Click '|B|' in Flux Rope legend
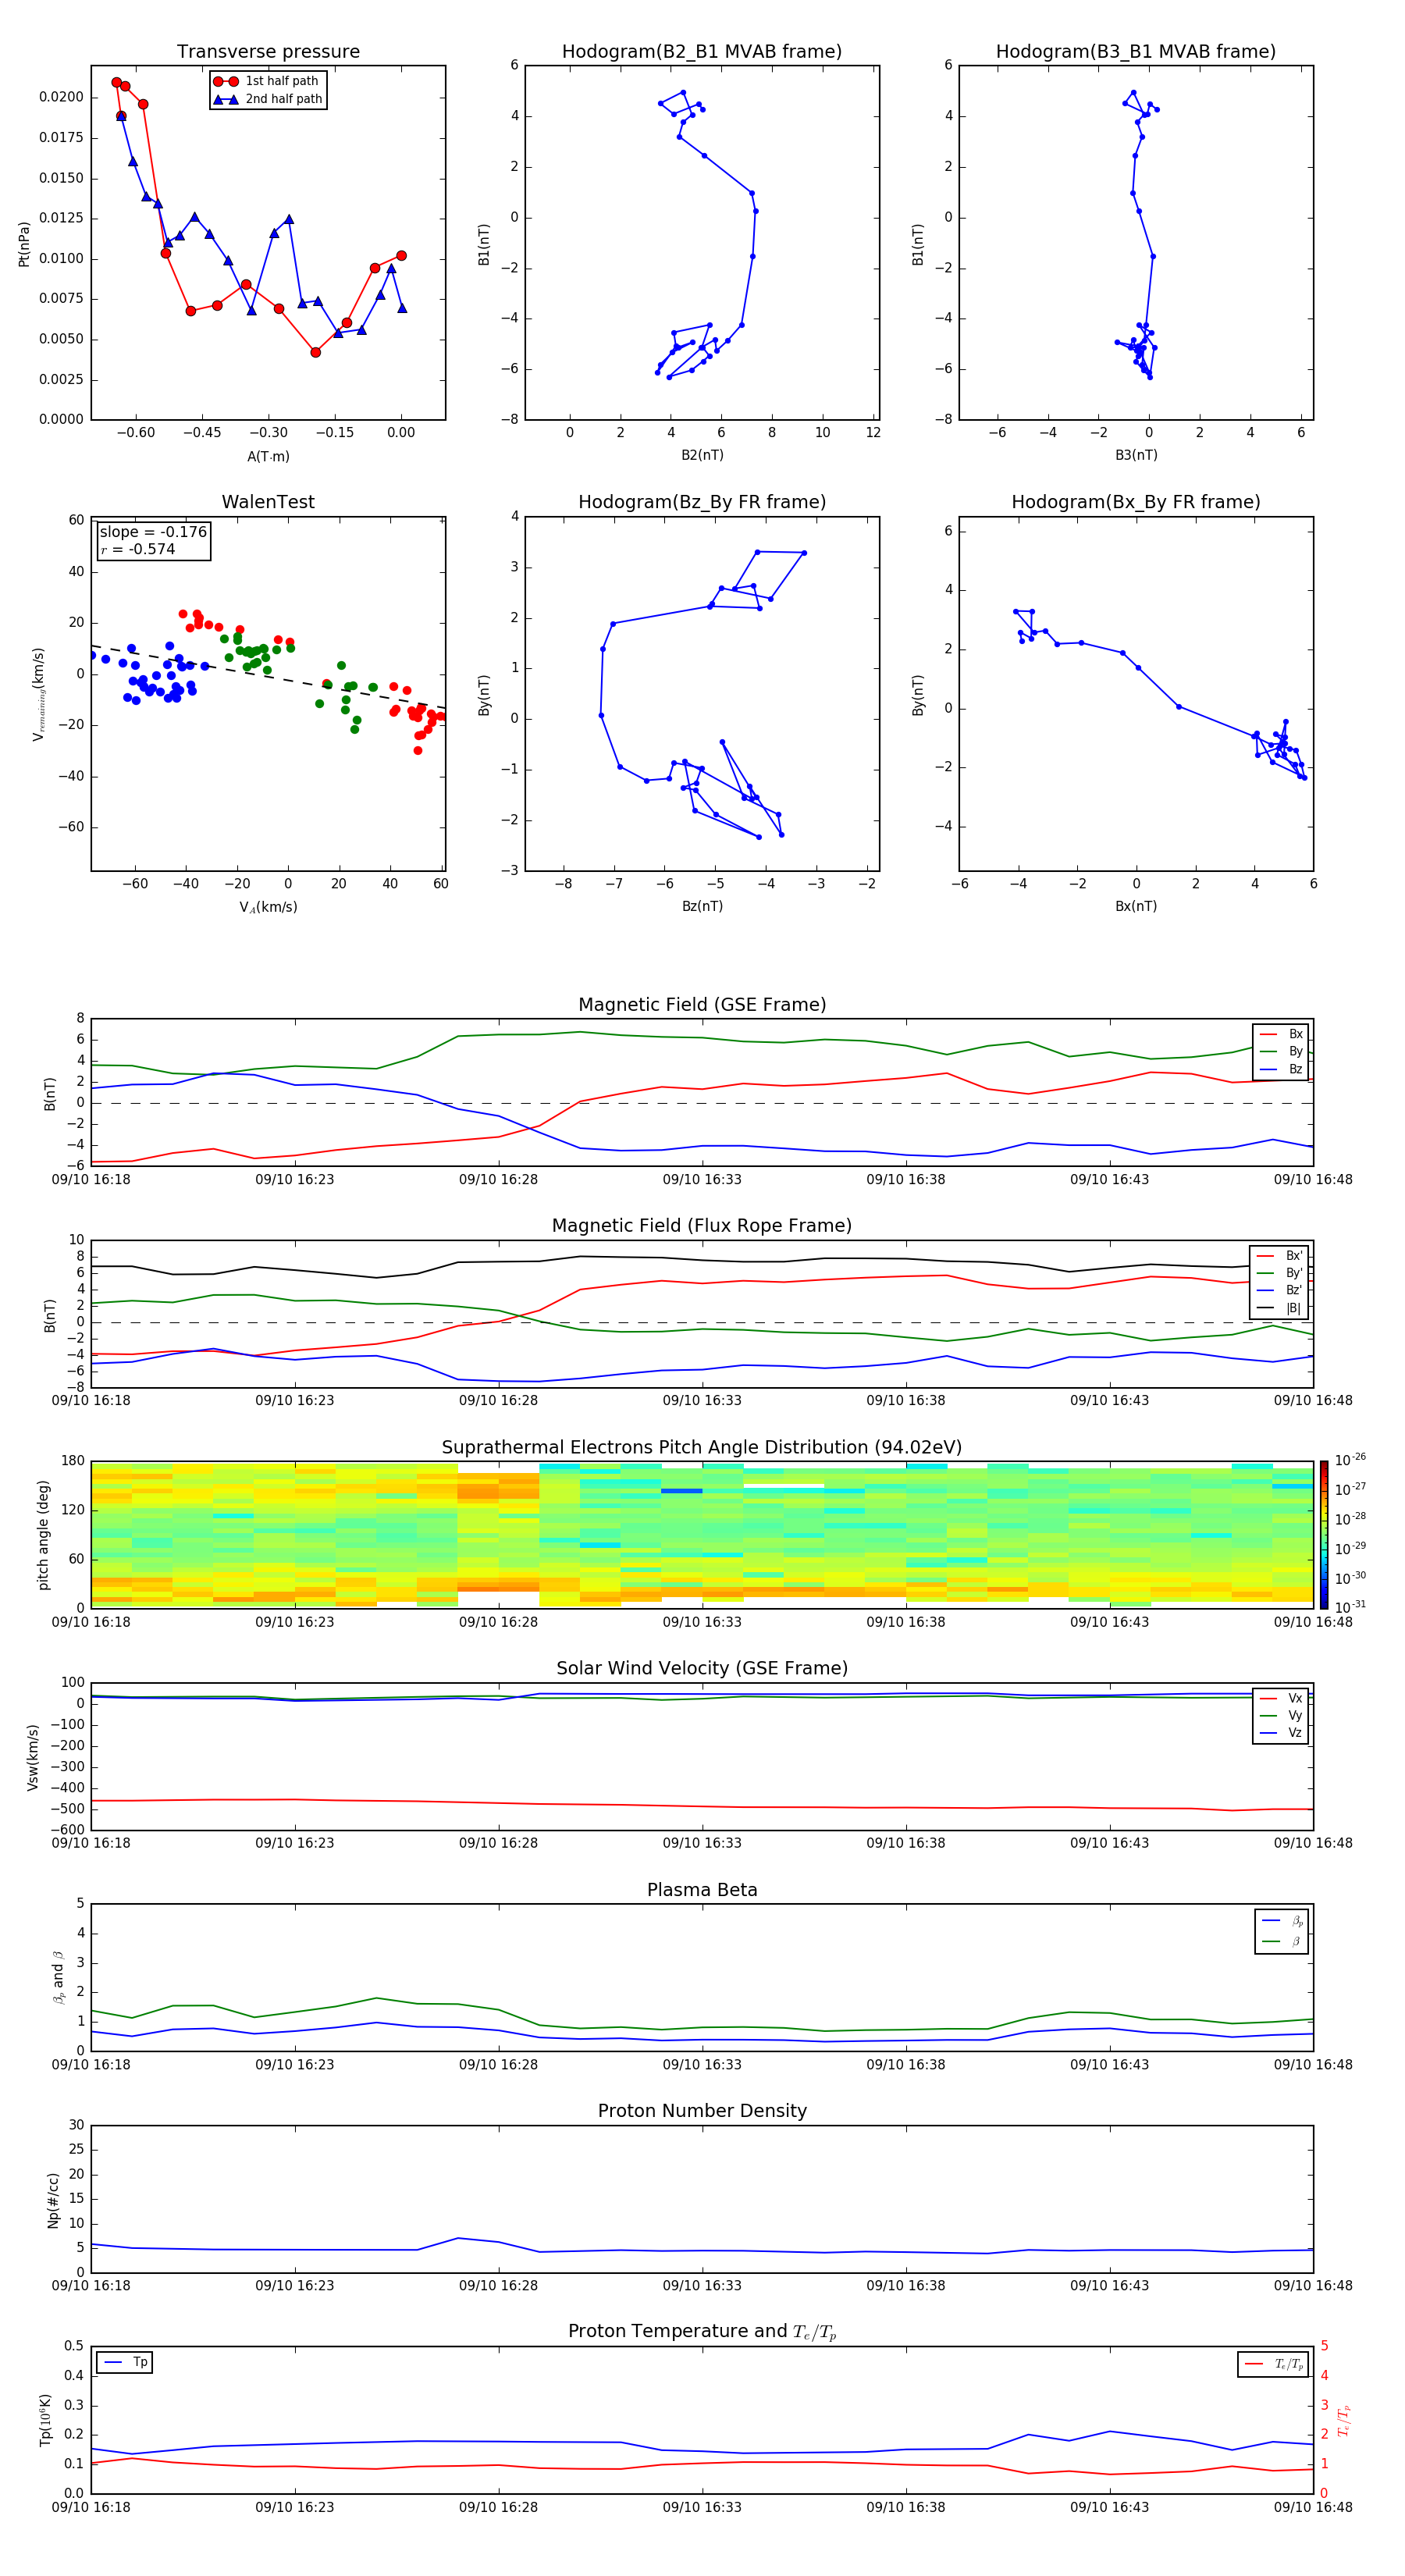 (1280, 1308)
